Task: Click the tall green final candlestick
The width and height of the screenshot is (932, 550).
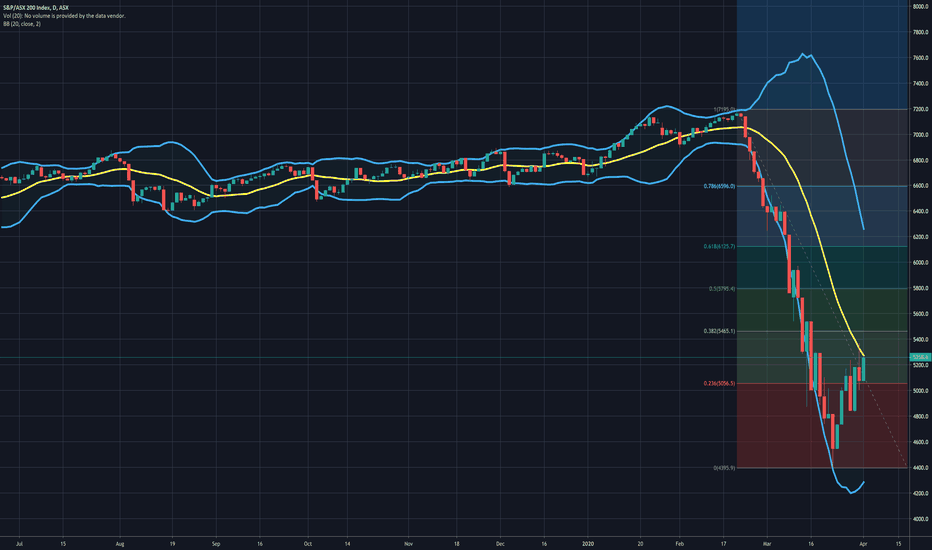Action: [x=864, y=369]
